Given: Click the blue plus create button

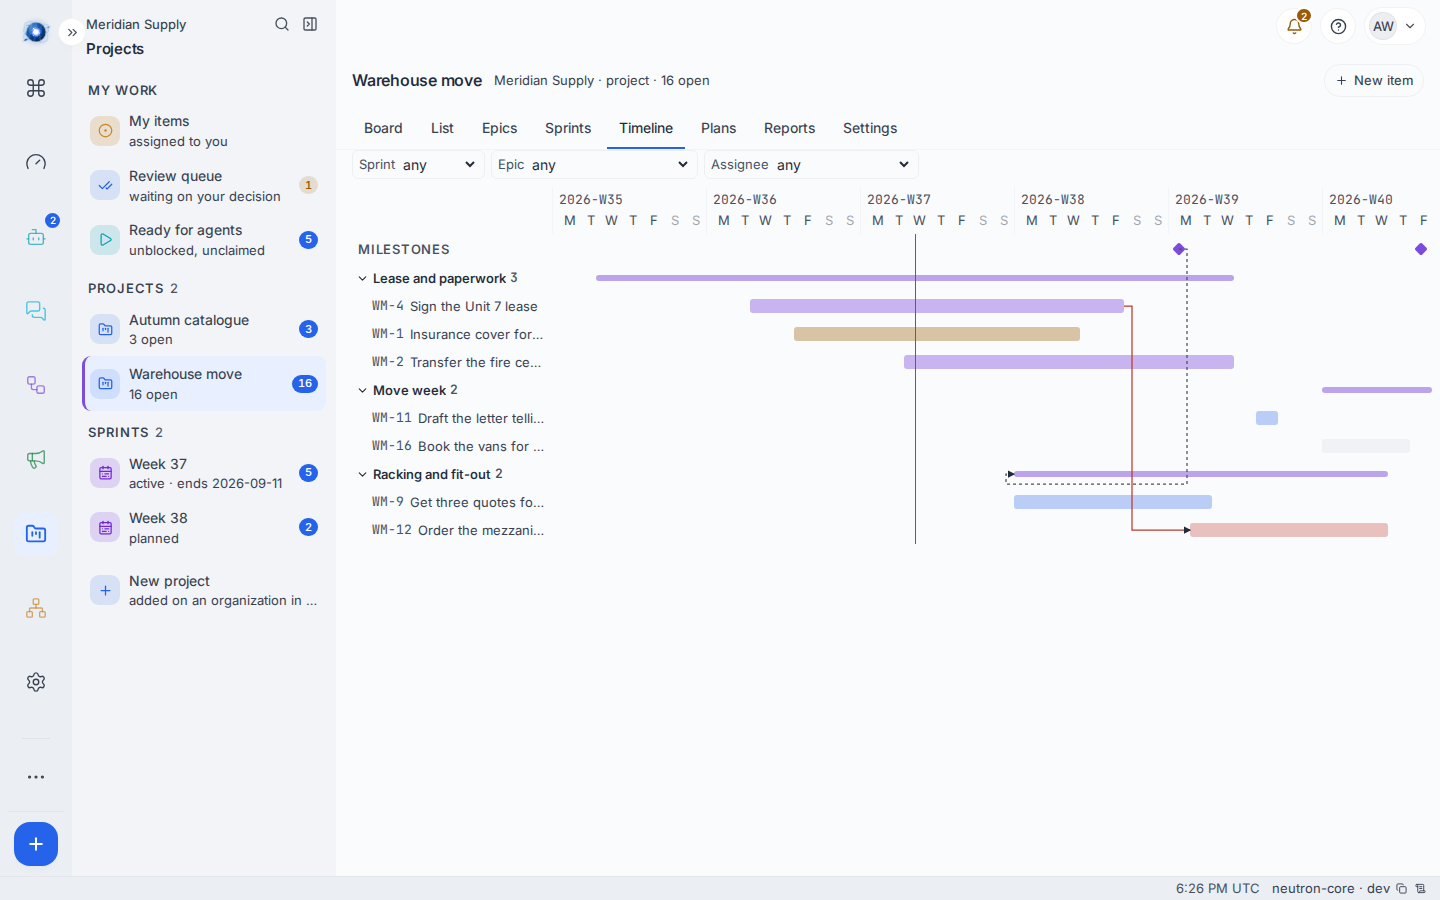Looking at the screenshot, I should [36, 844].
